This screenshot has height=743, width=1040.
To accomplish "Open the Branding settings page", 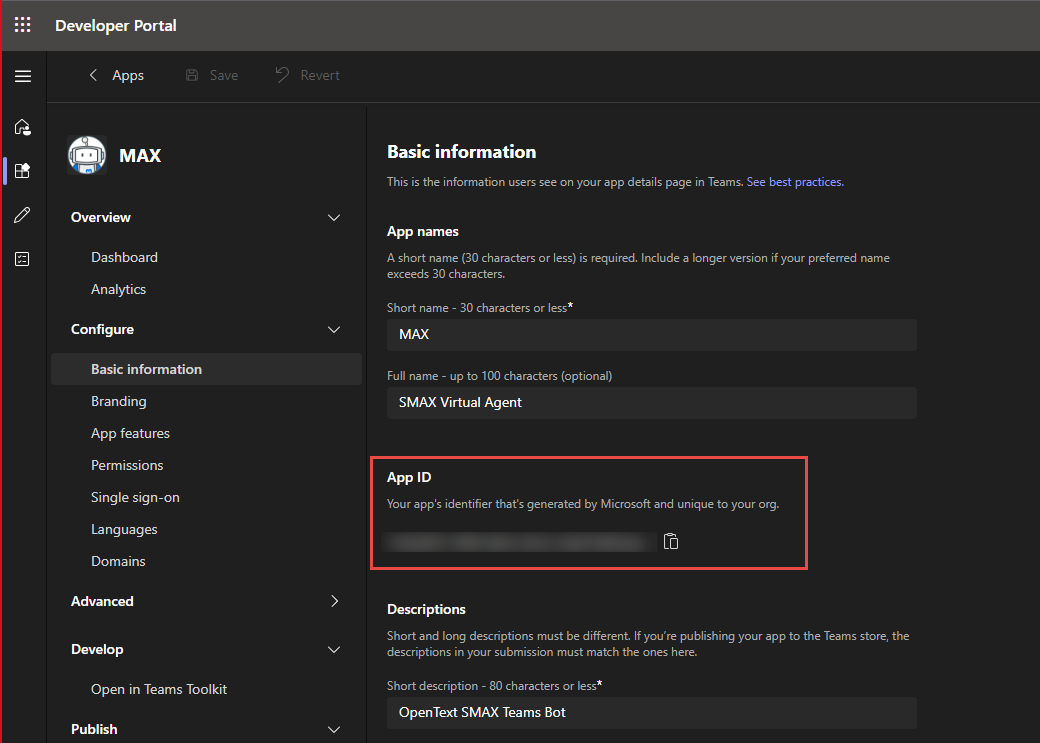I will click(120, 401).
